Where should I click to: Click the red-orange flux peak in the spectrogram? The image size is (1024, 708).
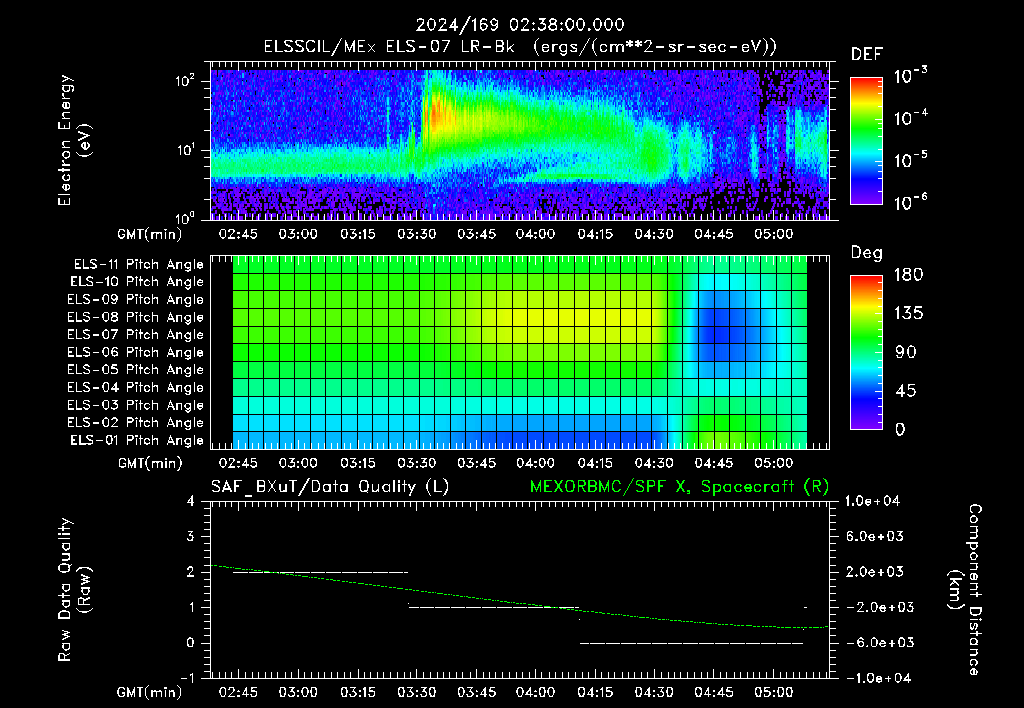click(x=435, y=112)
